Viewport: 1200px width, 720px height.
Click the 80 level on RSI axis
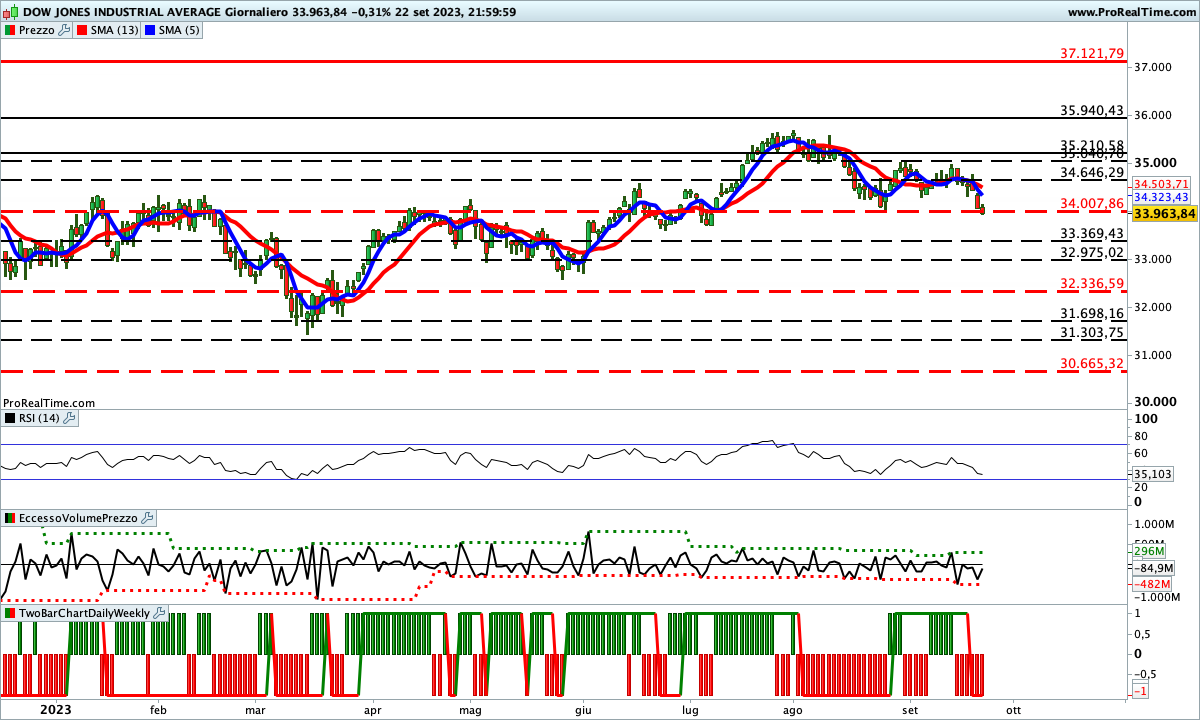click(x=1141, y=437)
